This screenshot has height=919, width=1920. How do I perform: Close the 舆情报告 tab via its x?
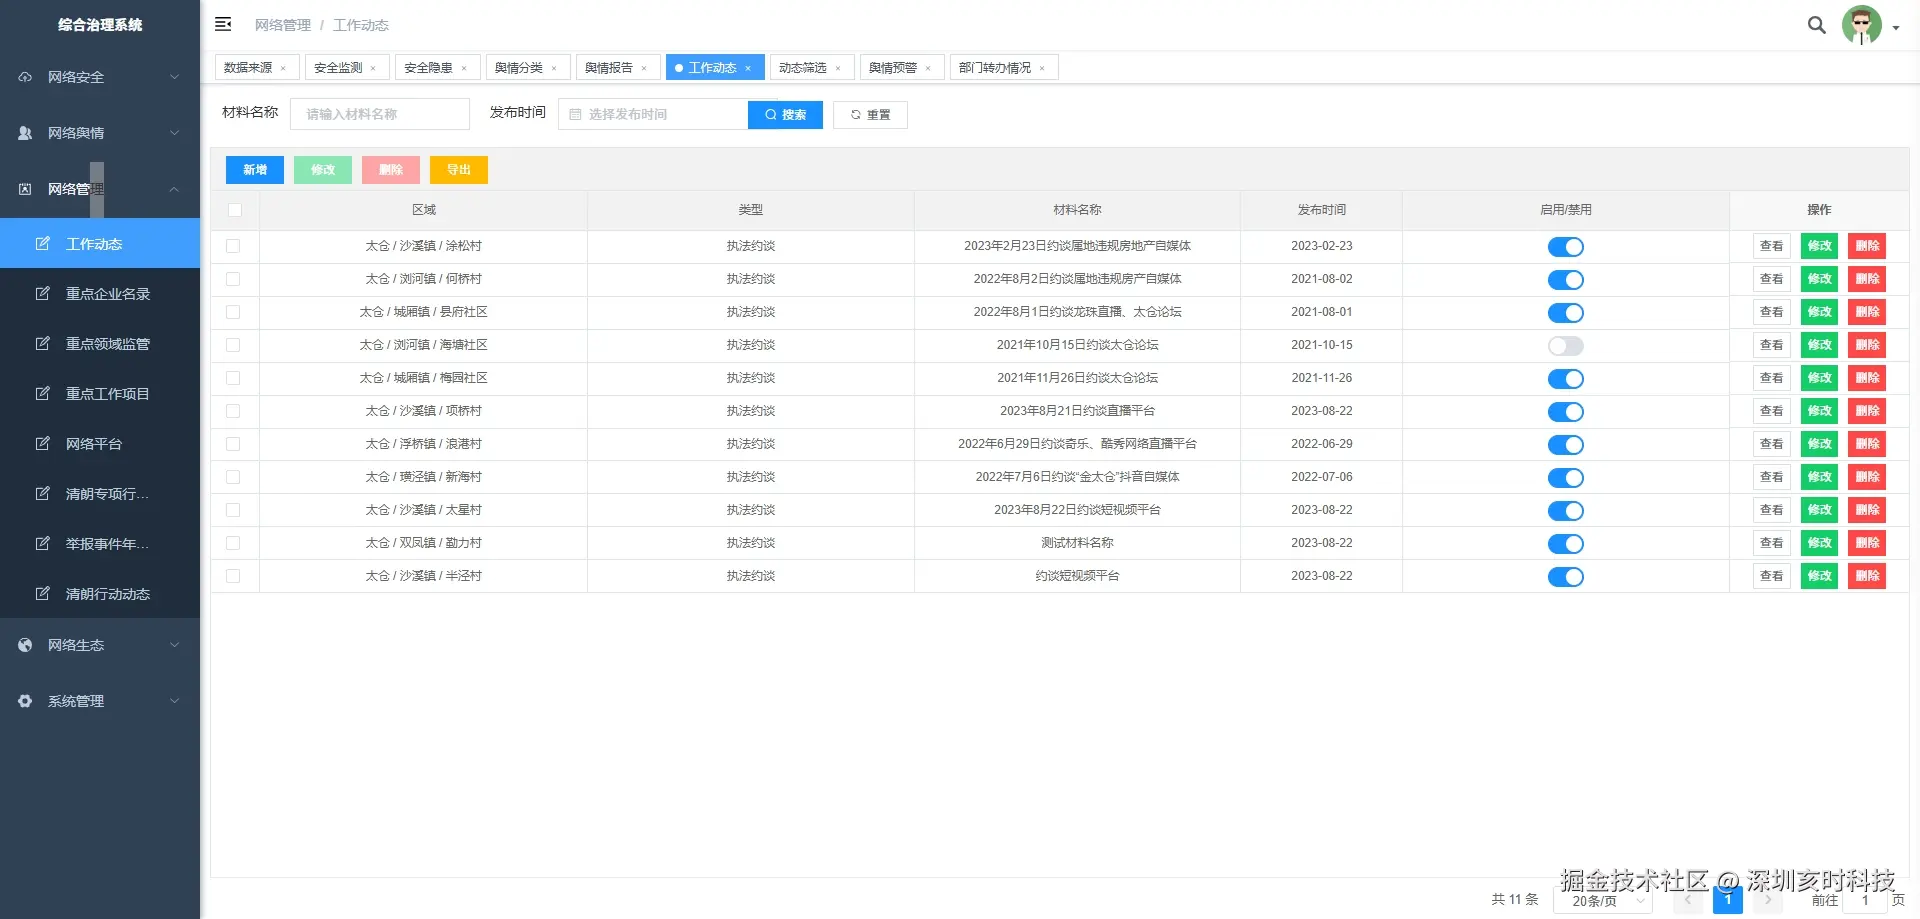coord(643,68)
